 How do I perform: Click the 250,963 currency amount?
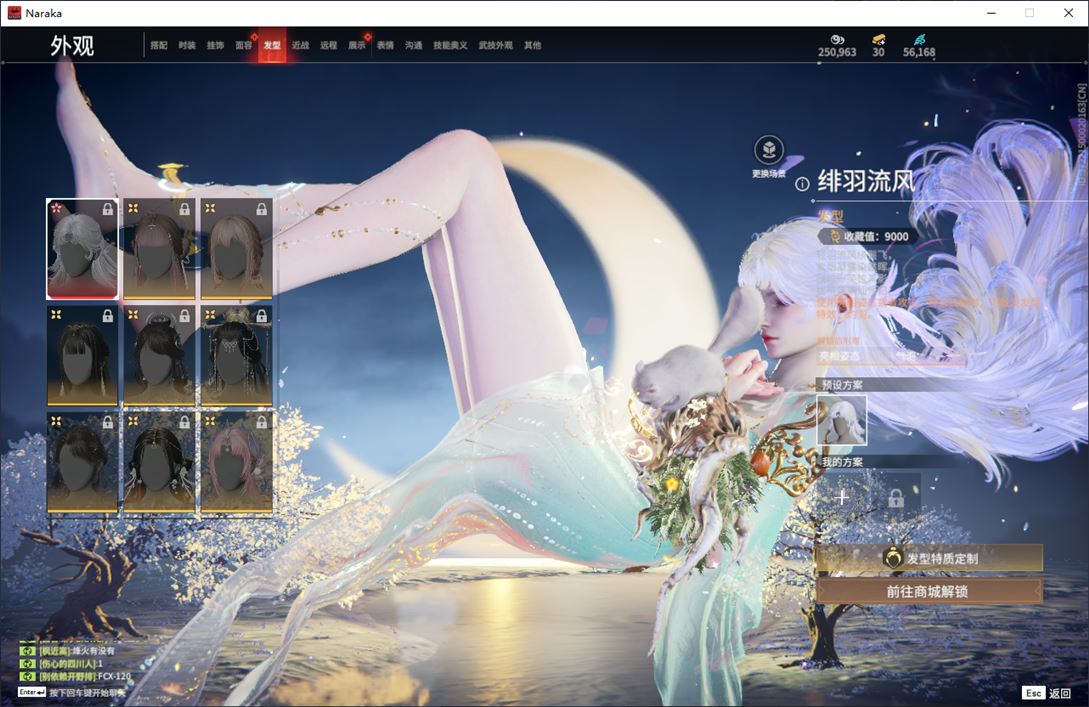[x=837, y=52]
